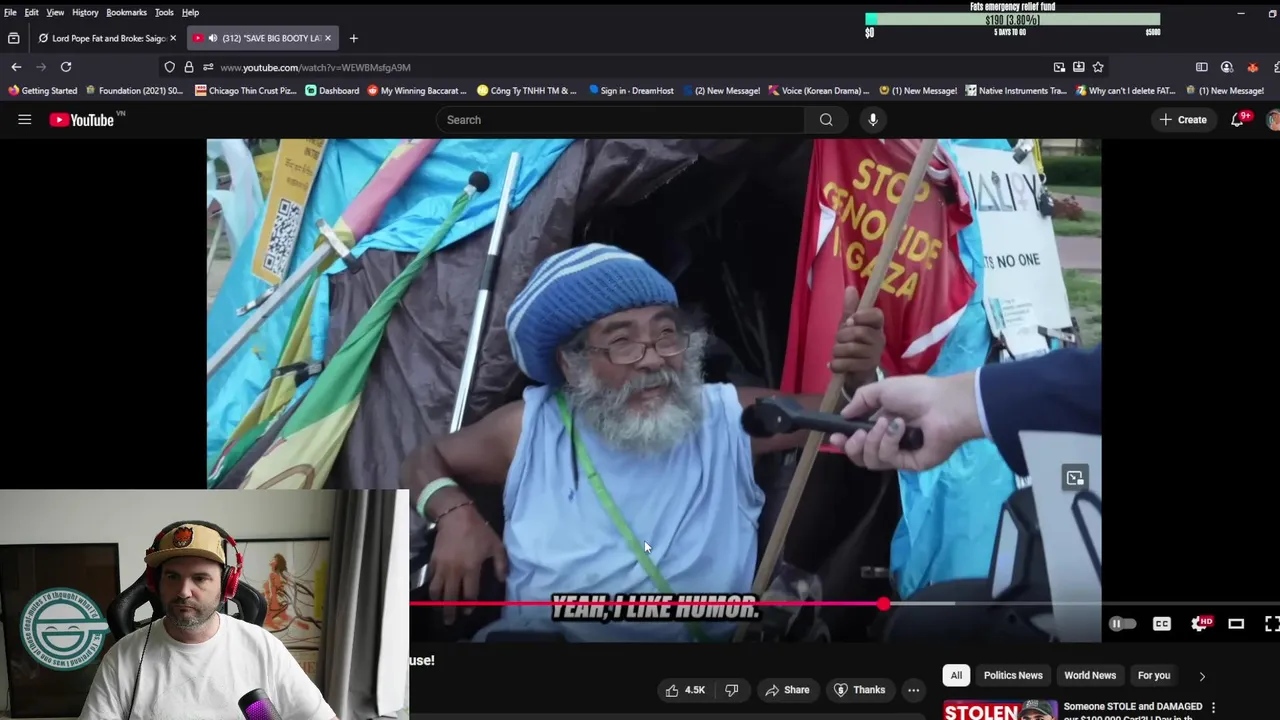The height and width of the screenshot is (720, 1280).
Task: Open the Firefox View icon
Action: tap(13, 38)
